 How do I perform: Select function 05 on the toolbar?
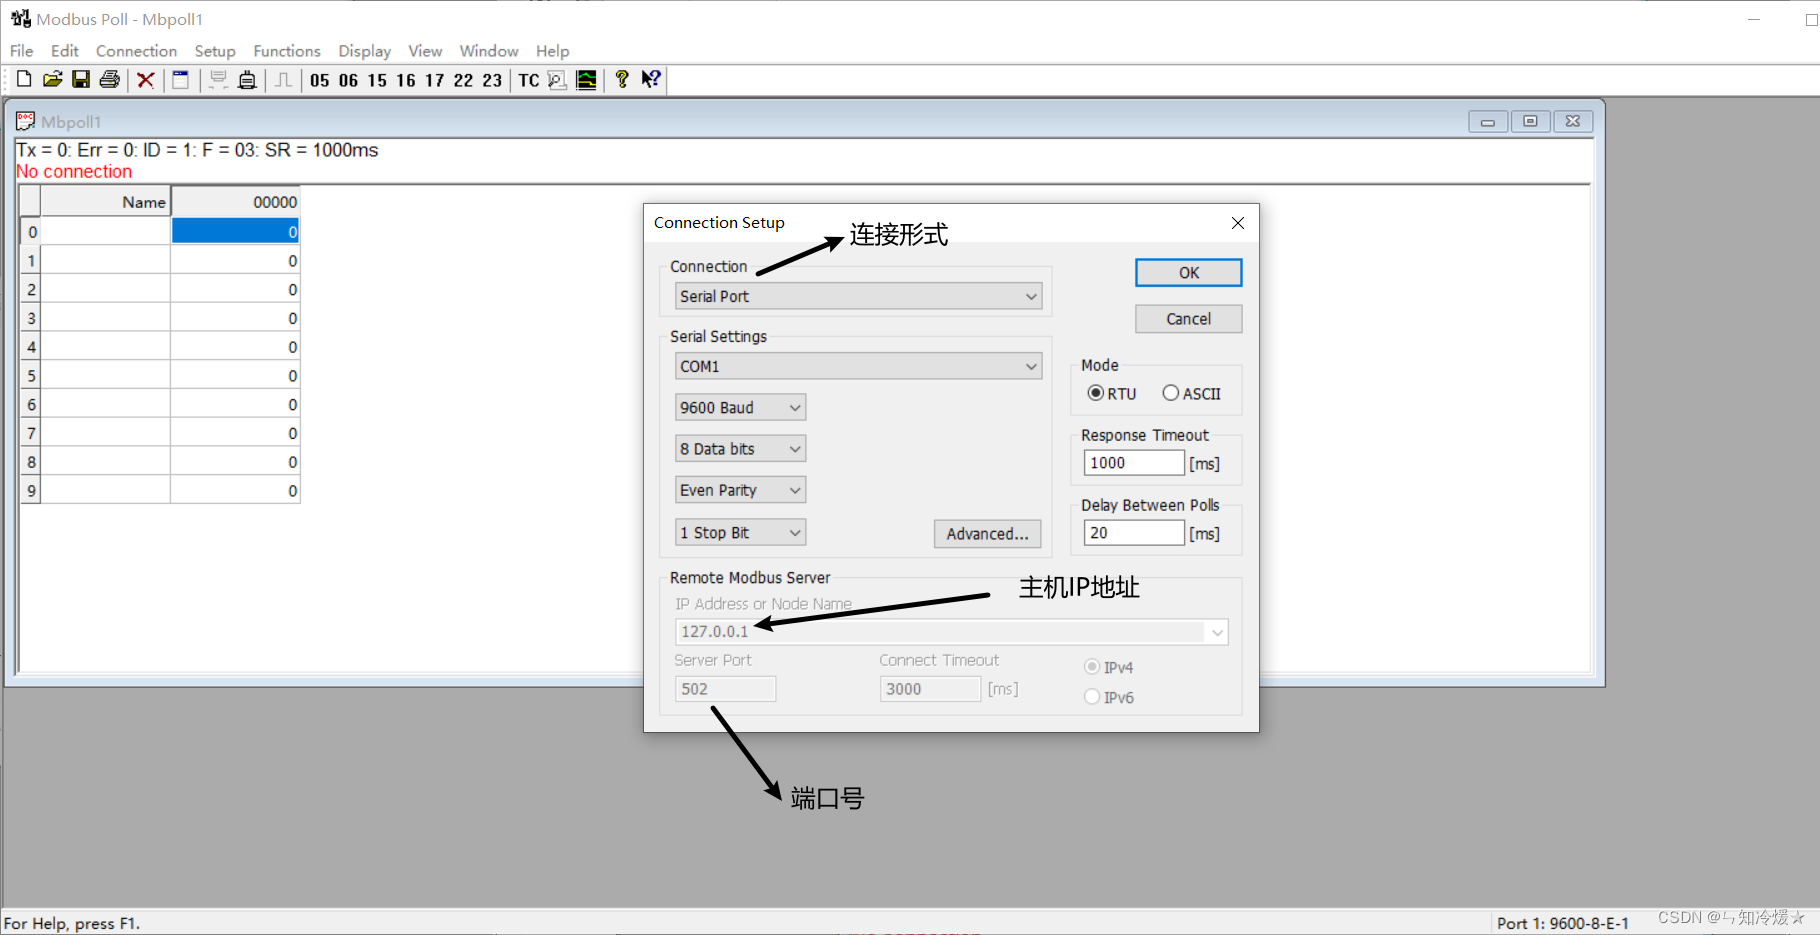(320, 80)
